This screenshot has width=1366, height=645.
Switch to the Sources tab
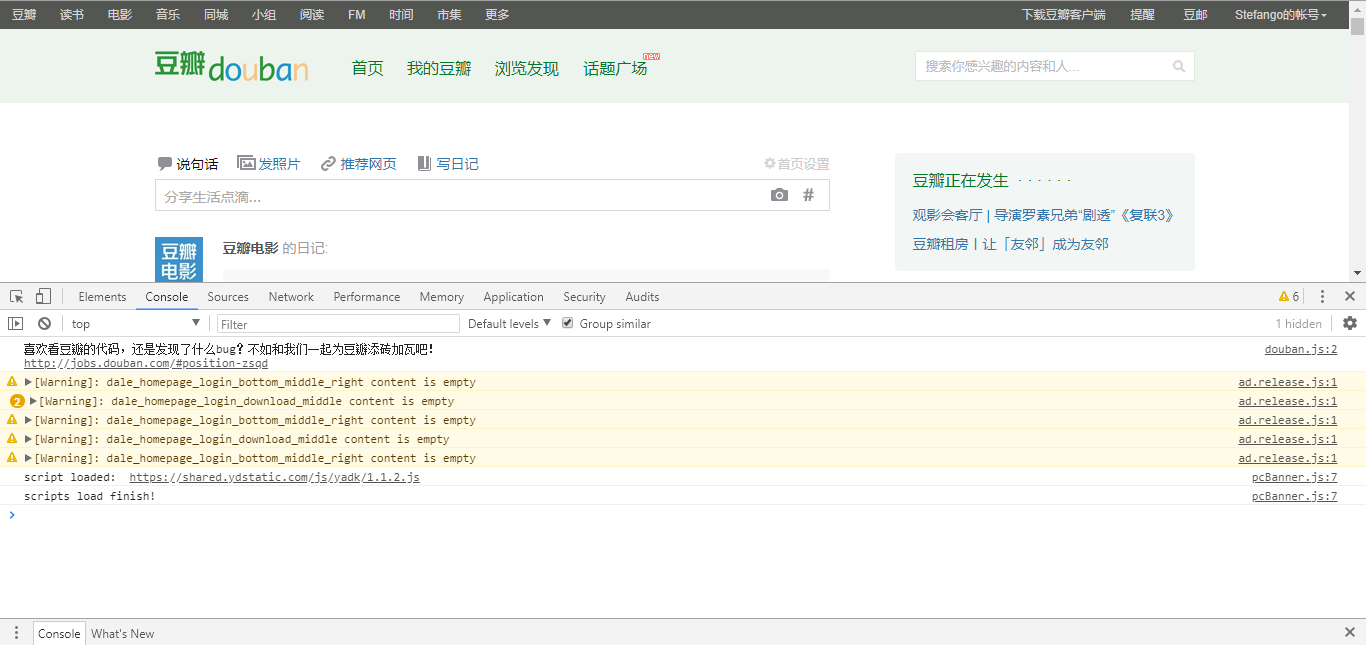click(228, 297)
